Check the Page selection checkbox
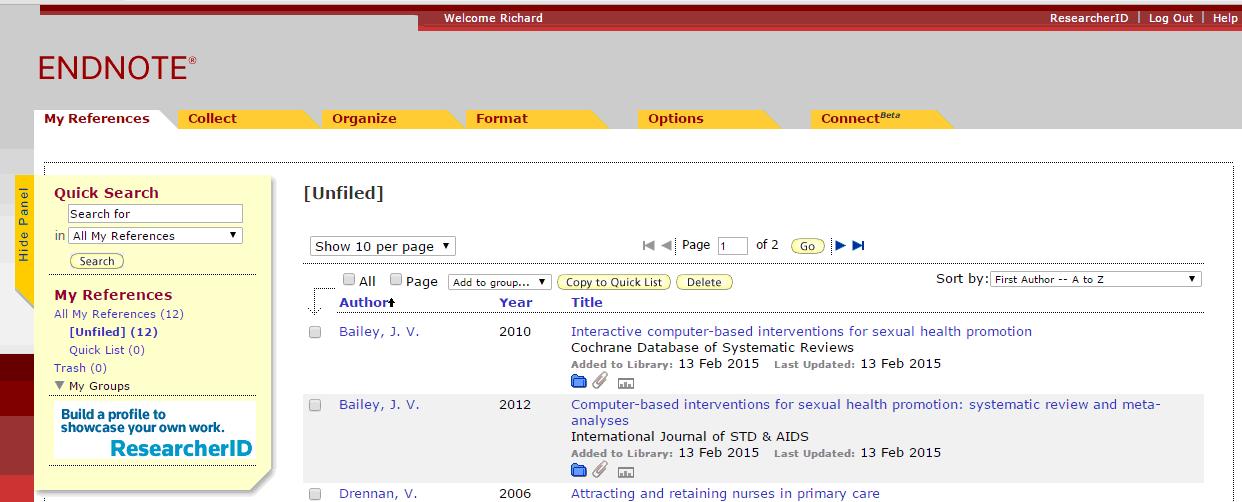This screenshot has height=502, width=1242. click(x=396, y=280)
